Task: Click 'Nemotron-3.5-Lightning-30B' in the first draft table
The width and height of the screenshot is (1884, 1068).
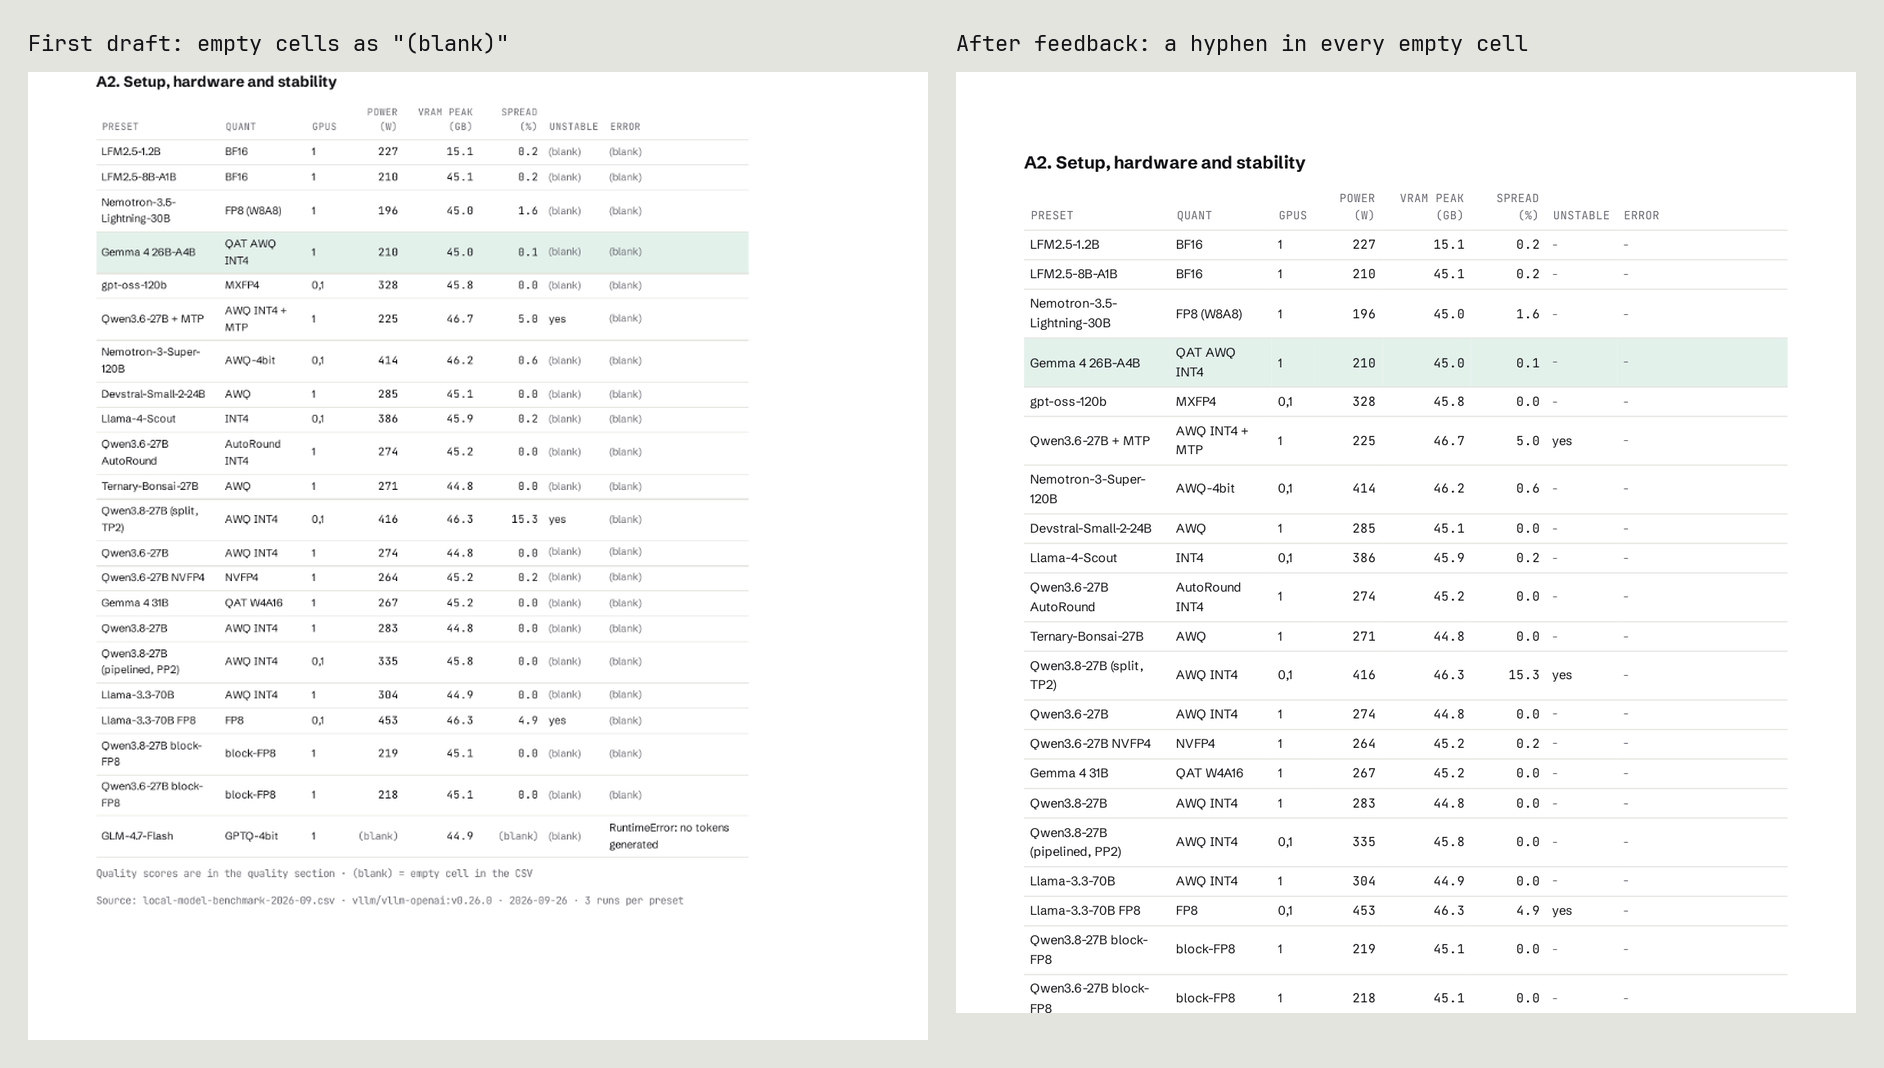Action: tap(138, 210)
